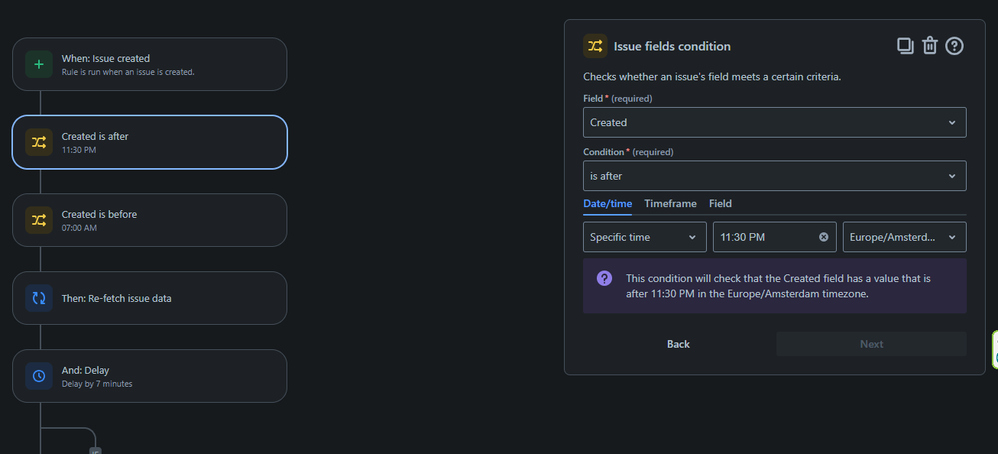998x454 pixels.
Task: Change the Europe/Amsterdam timezone dropdown
Action: tap(904, 237)
